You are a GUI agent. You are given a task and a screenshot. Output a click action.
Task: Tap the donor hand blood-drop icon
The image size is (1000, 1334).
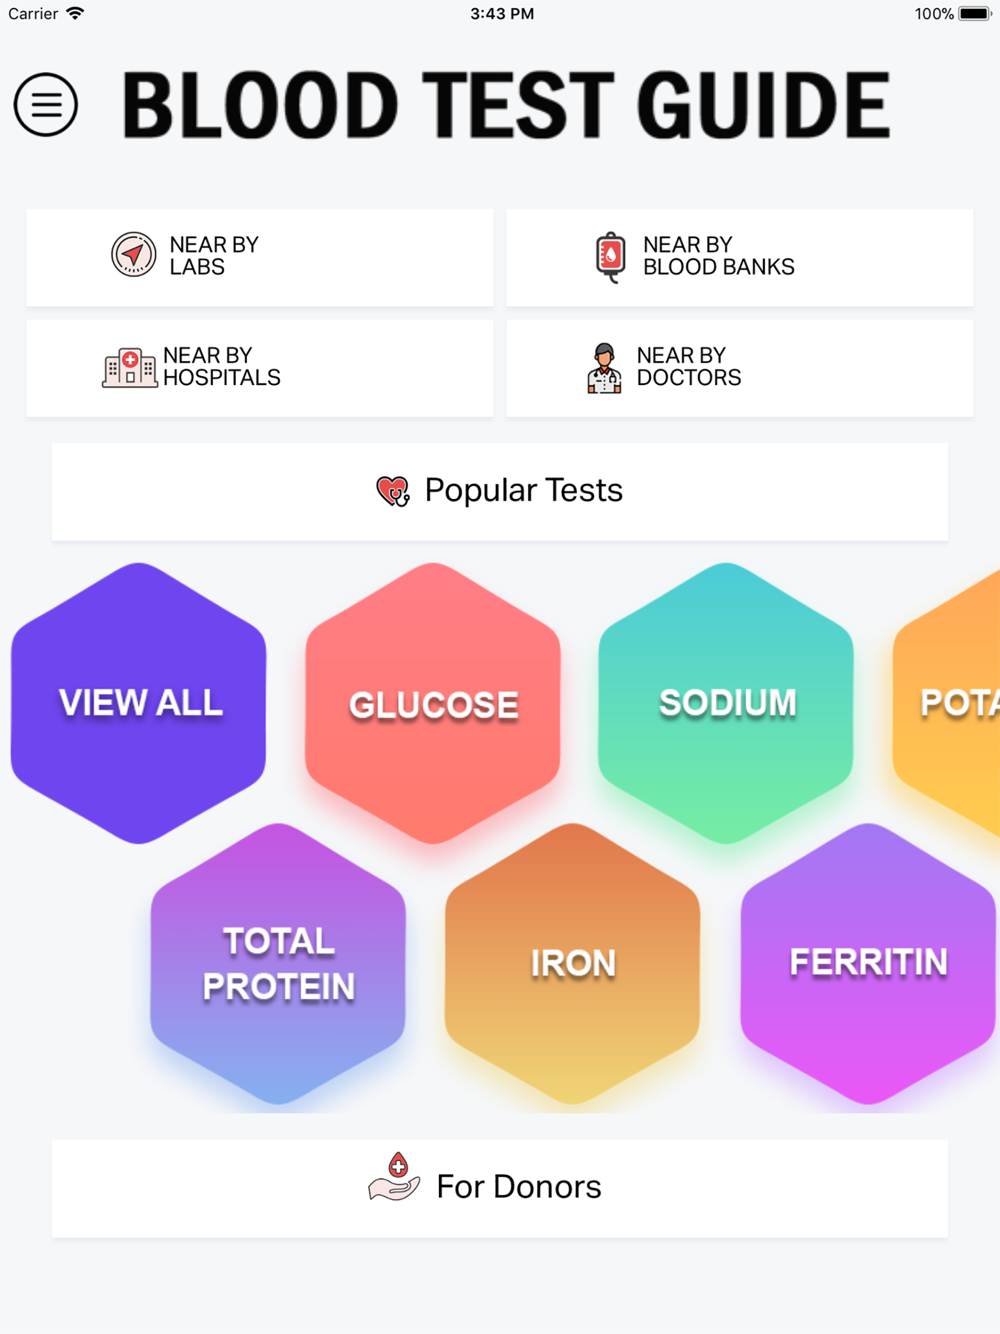pos(394,1177)
